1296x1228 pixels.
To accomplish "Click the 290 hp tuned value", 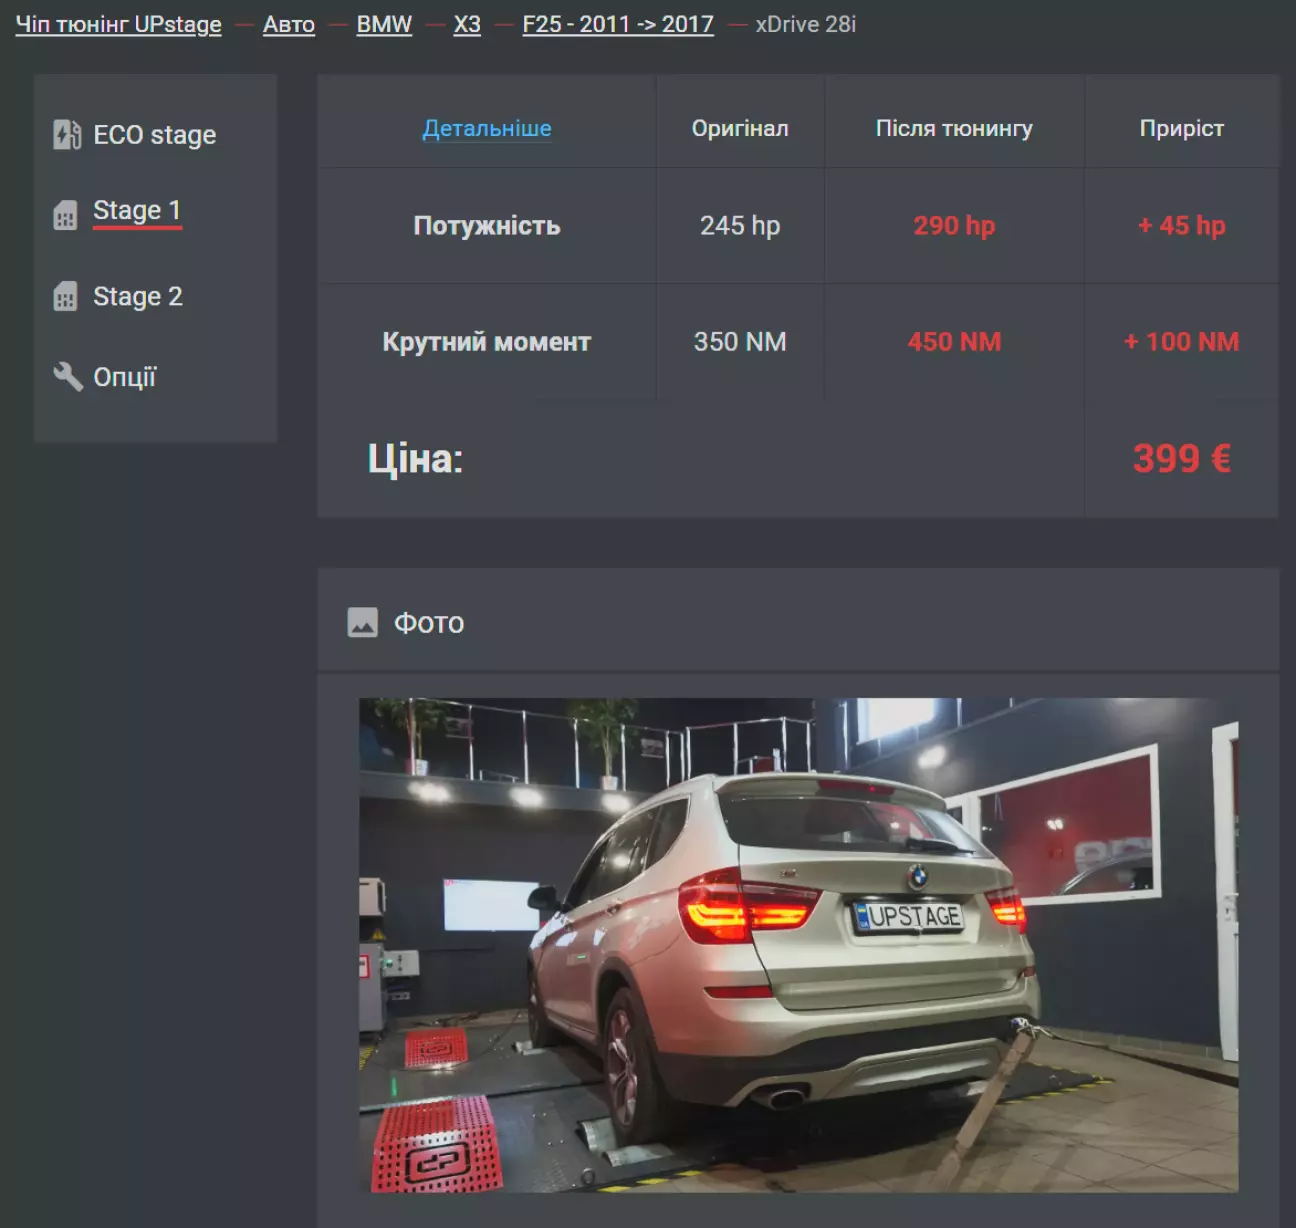I will [x=954, y=225].
